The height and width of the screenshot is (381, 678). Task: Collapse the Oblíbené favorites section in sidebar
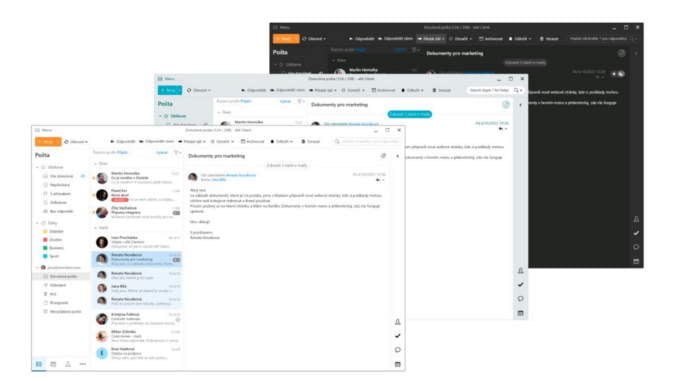[x=38, y=167]
